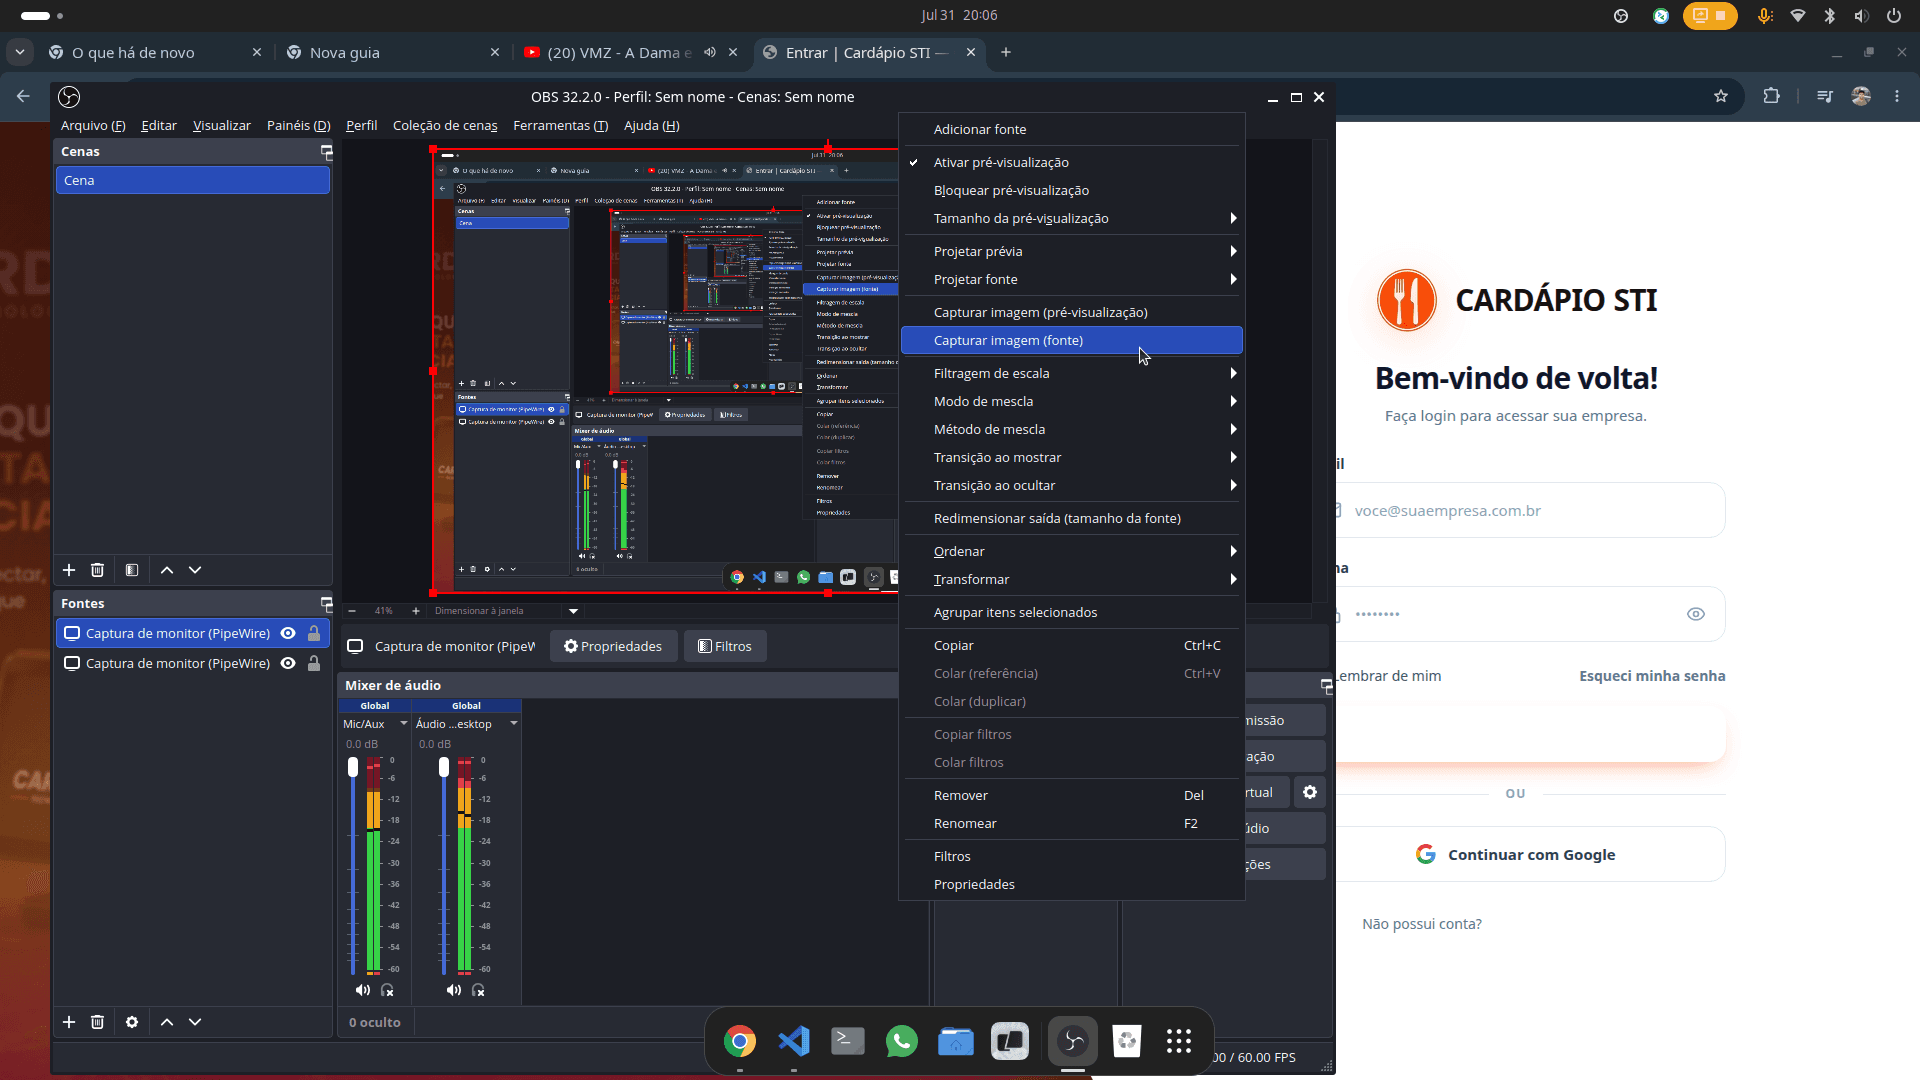Hide the first Captura de monitor source

pos(288,633)
